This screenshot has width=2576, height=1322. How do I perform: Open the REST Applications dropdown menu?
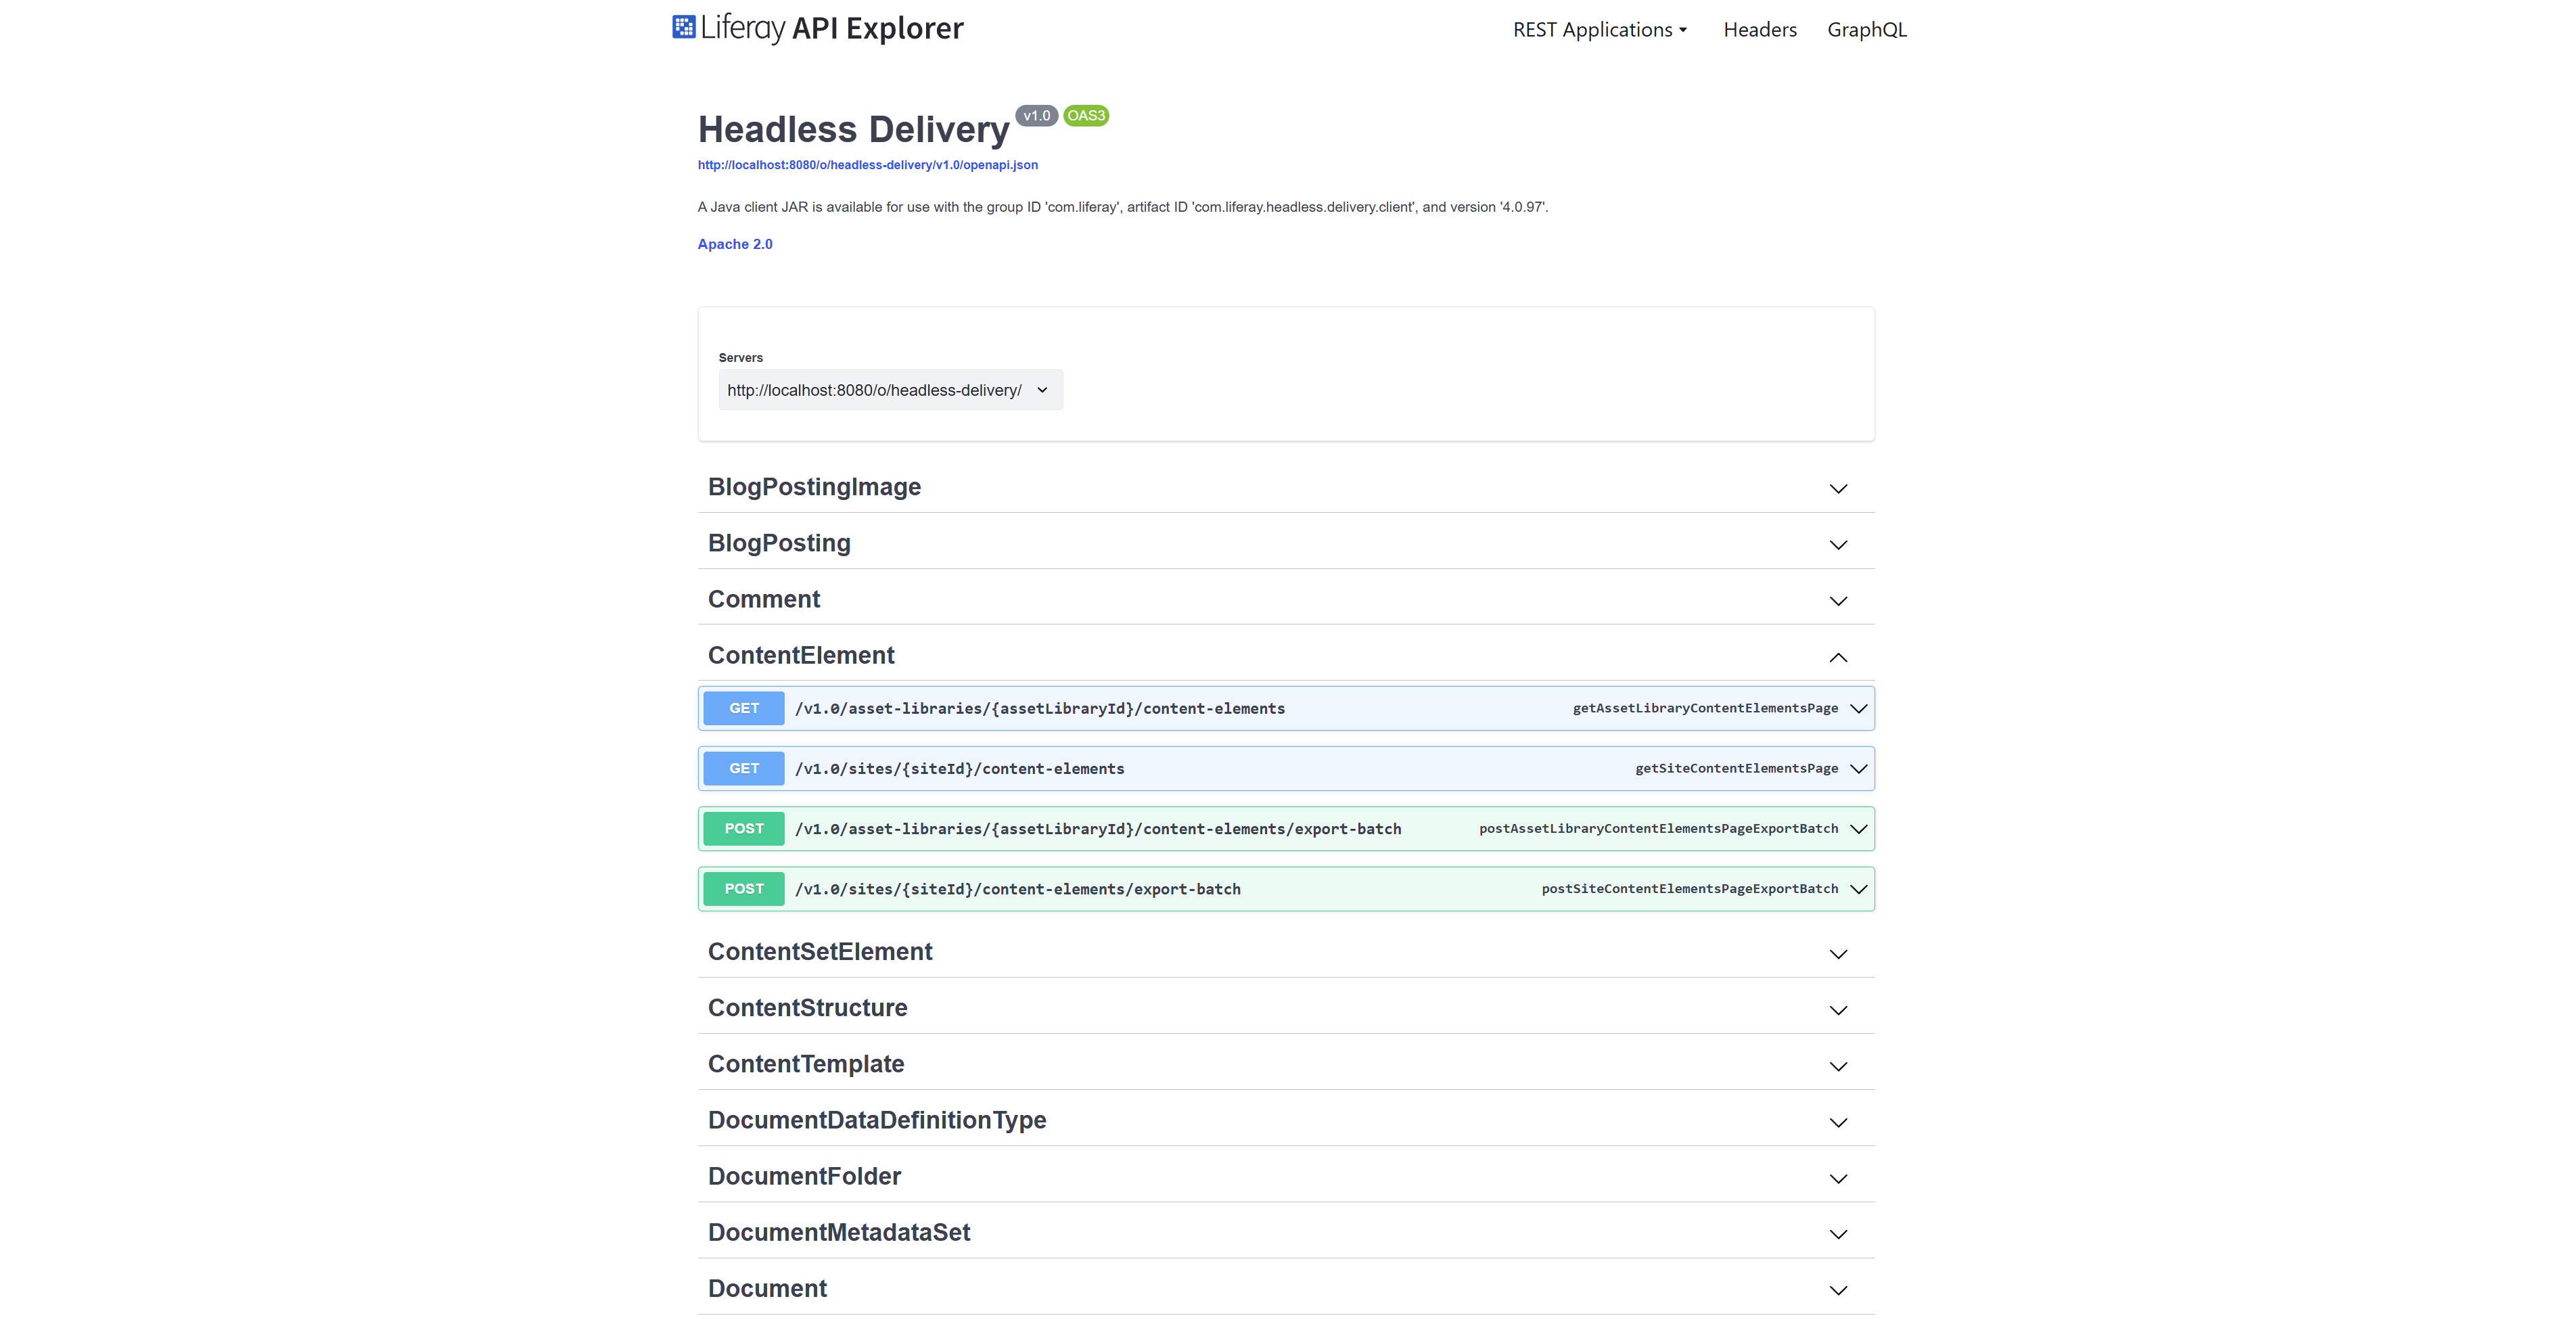1599,30
